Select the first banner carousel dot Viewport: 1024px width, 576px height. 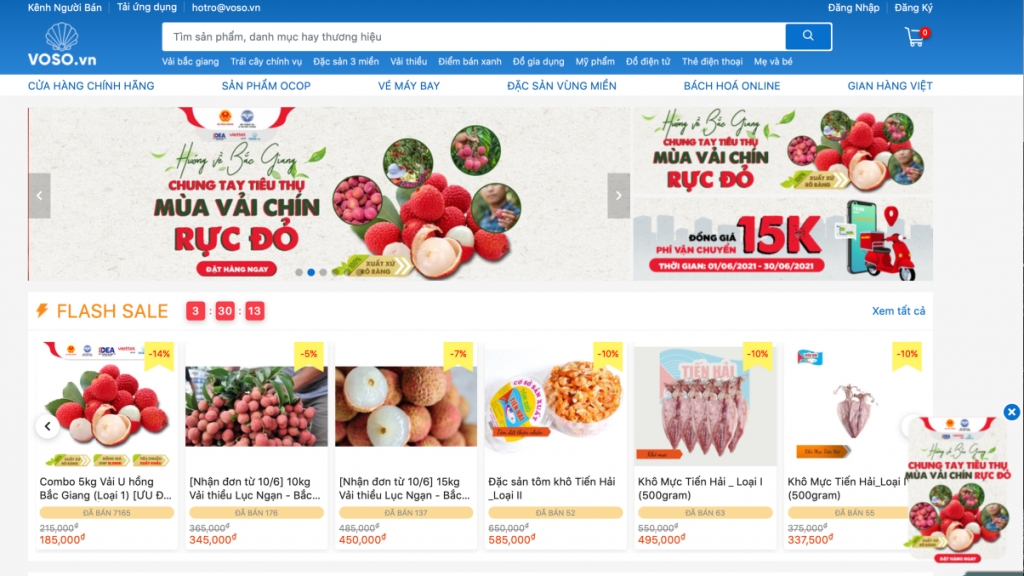tap(299, 272)
